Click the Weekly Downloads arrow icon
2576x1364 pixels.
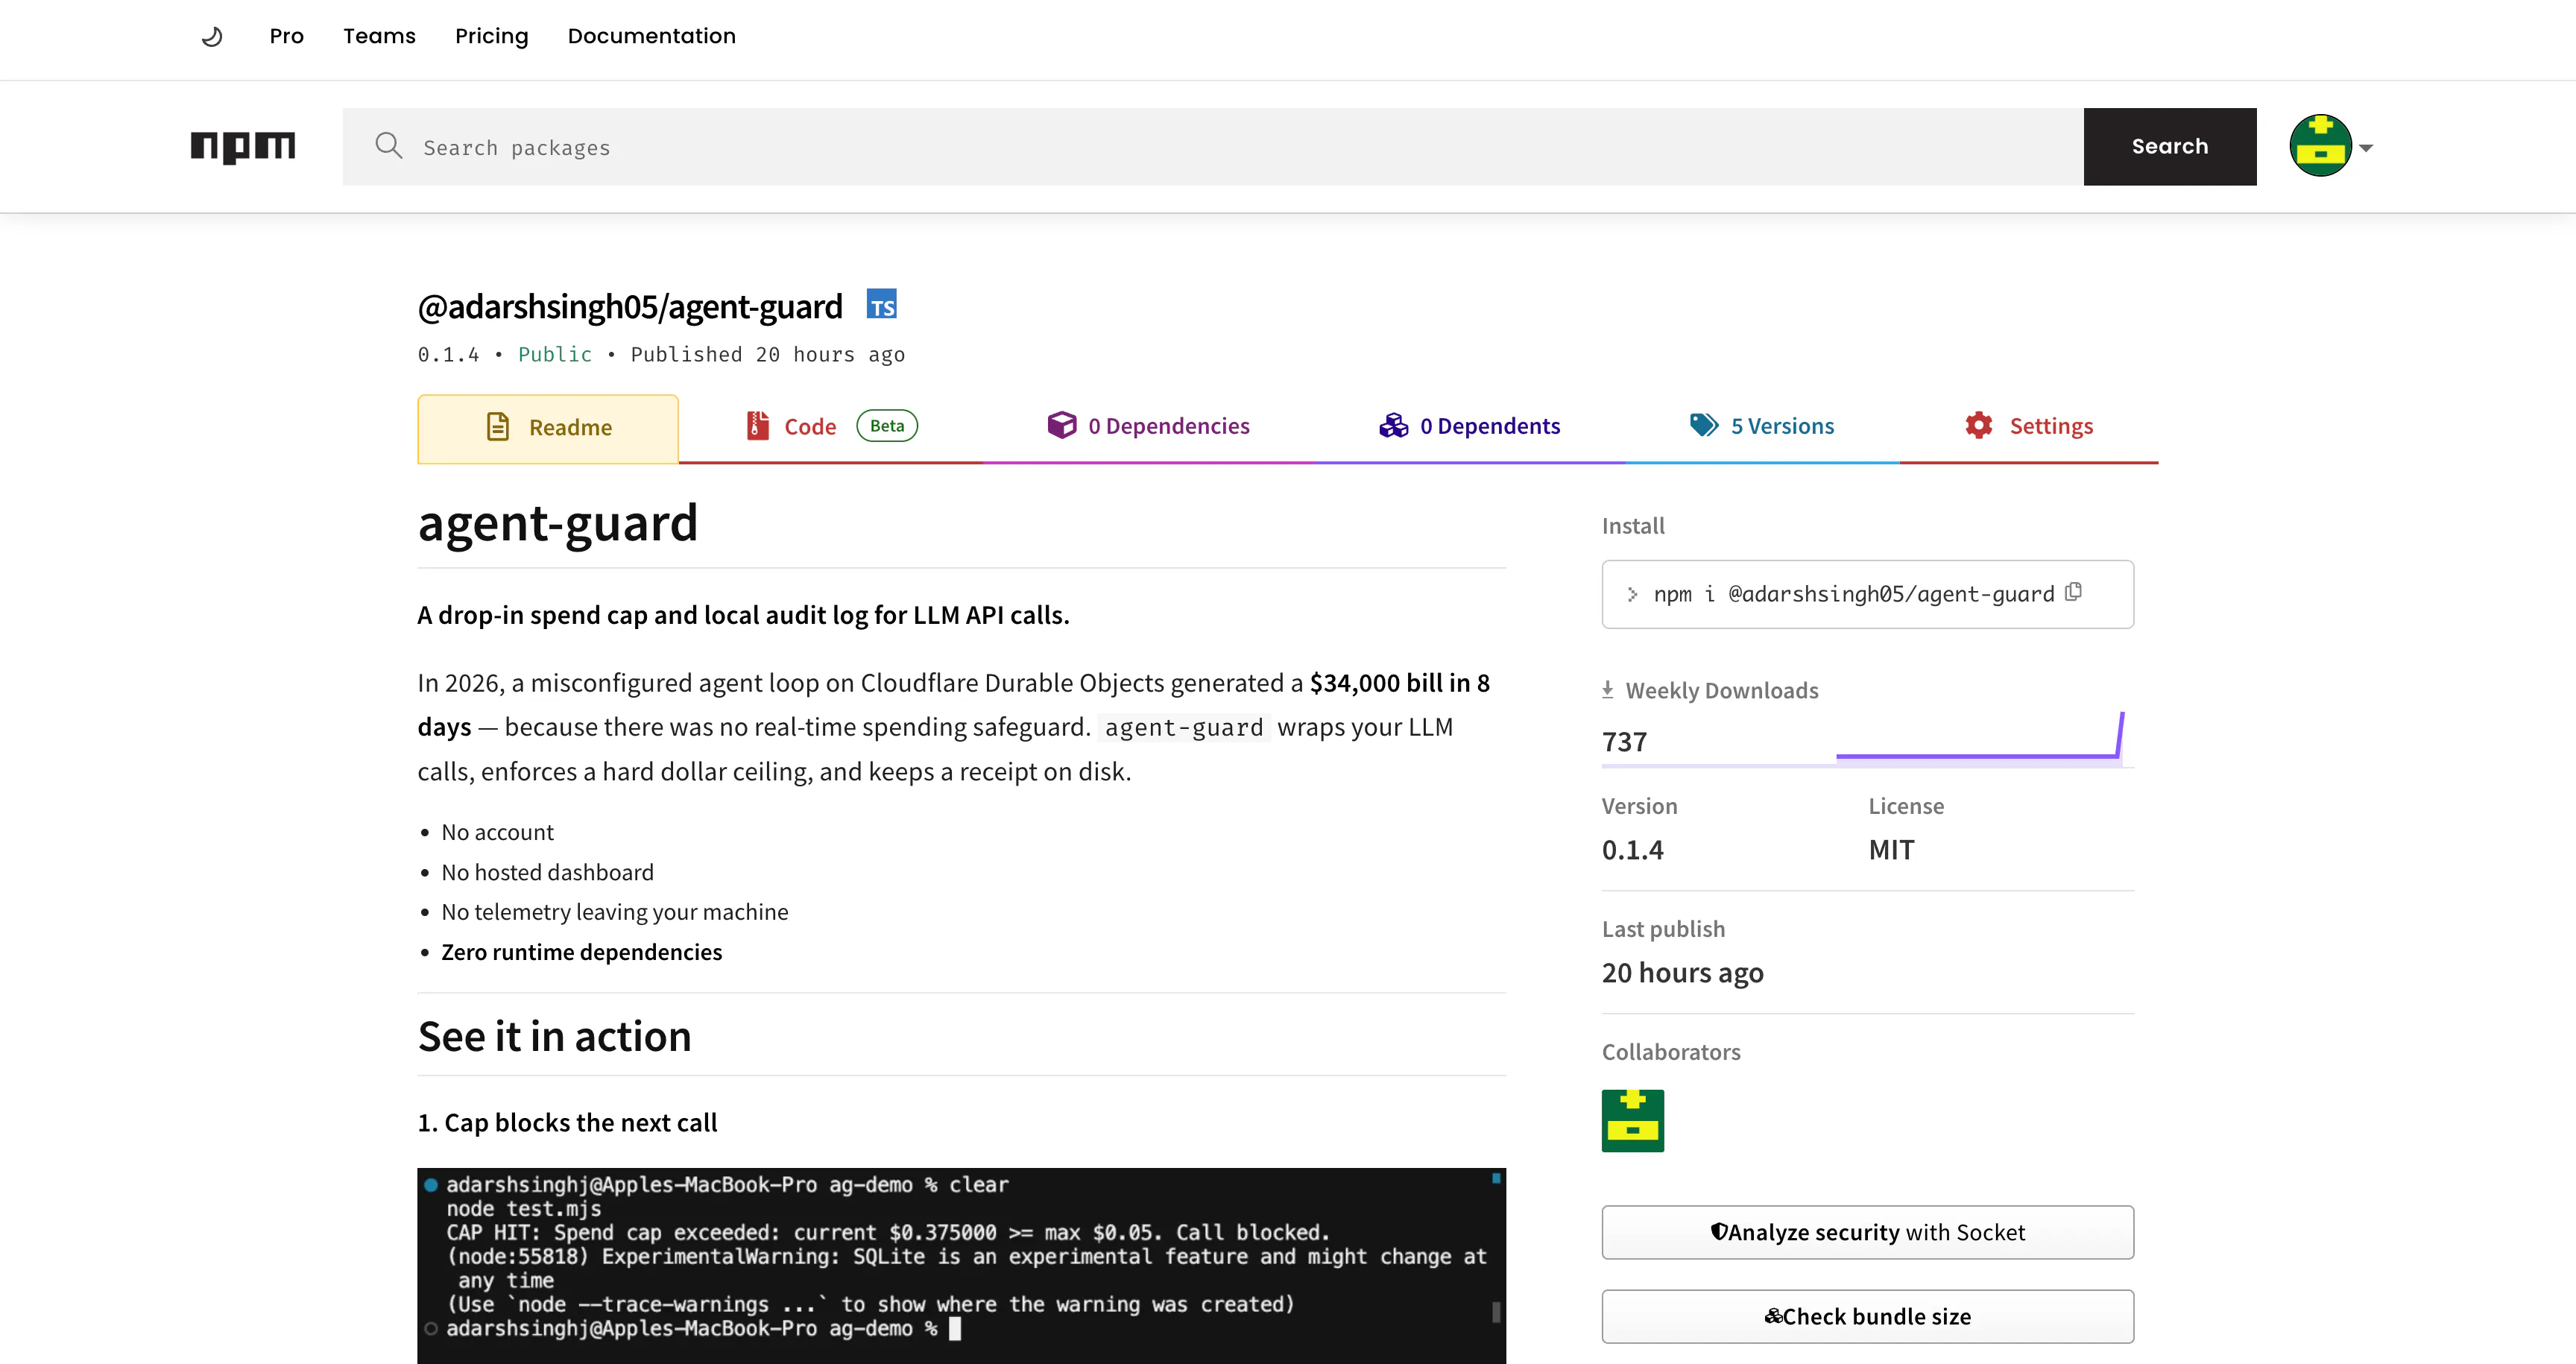(x=1607, y=690)
